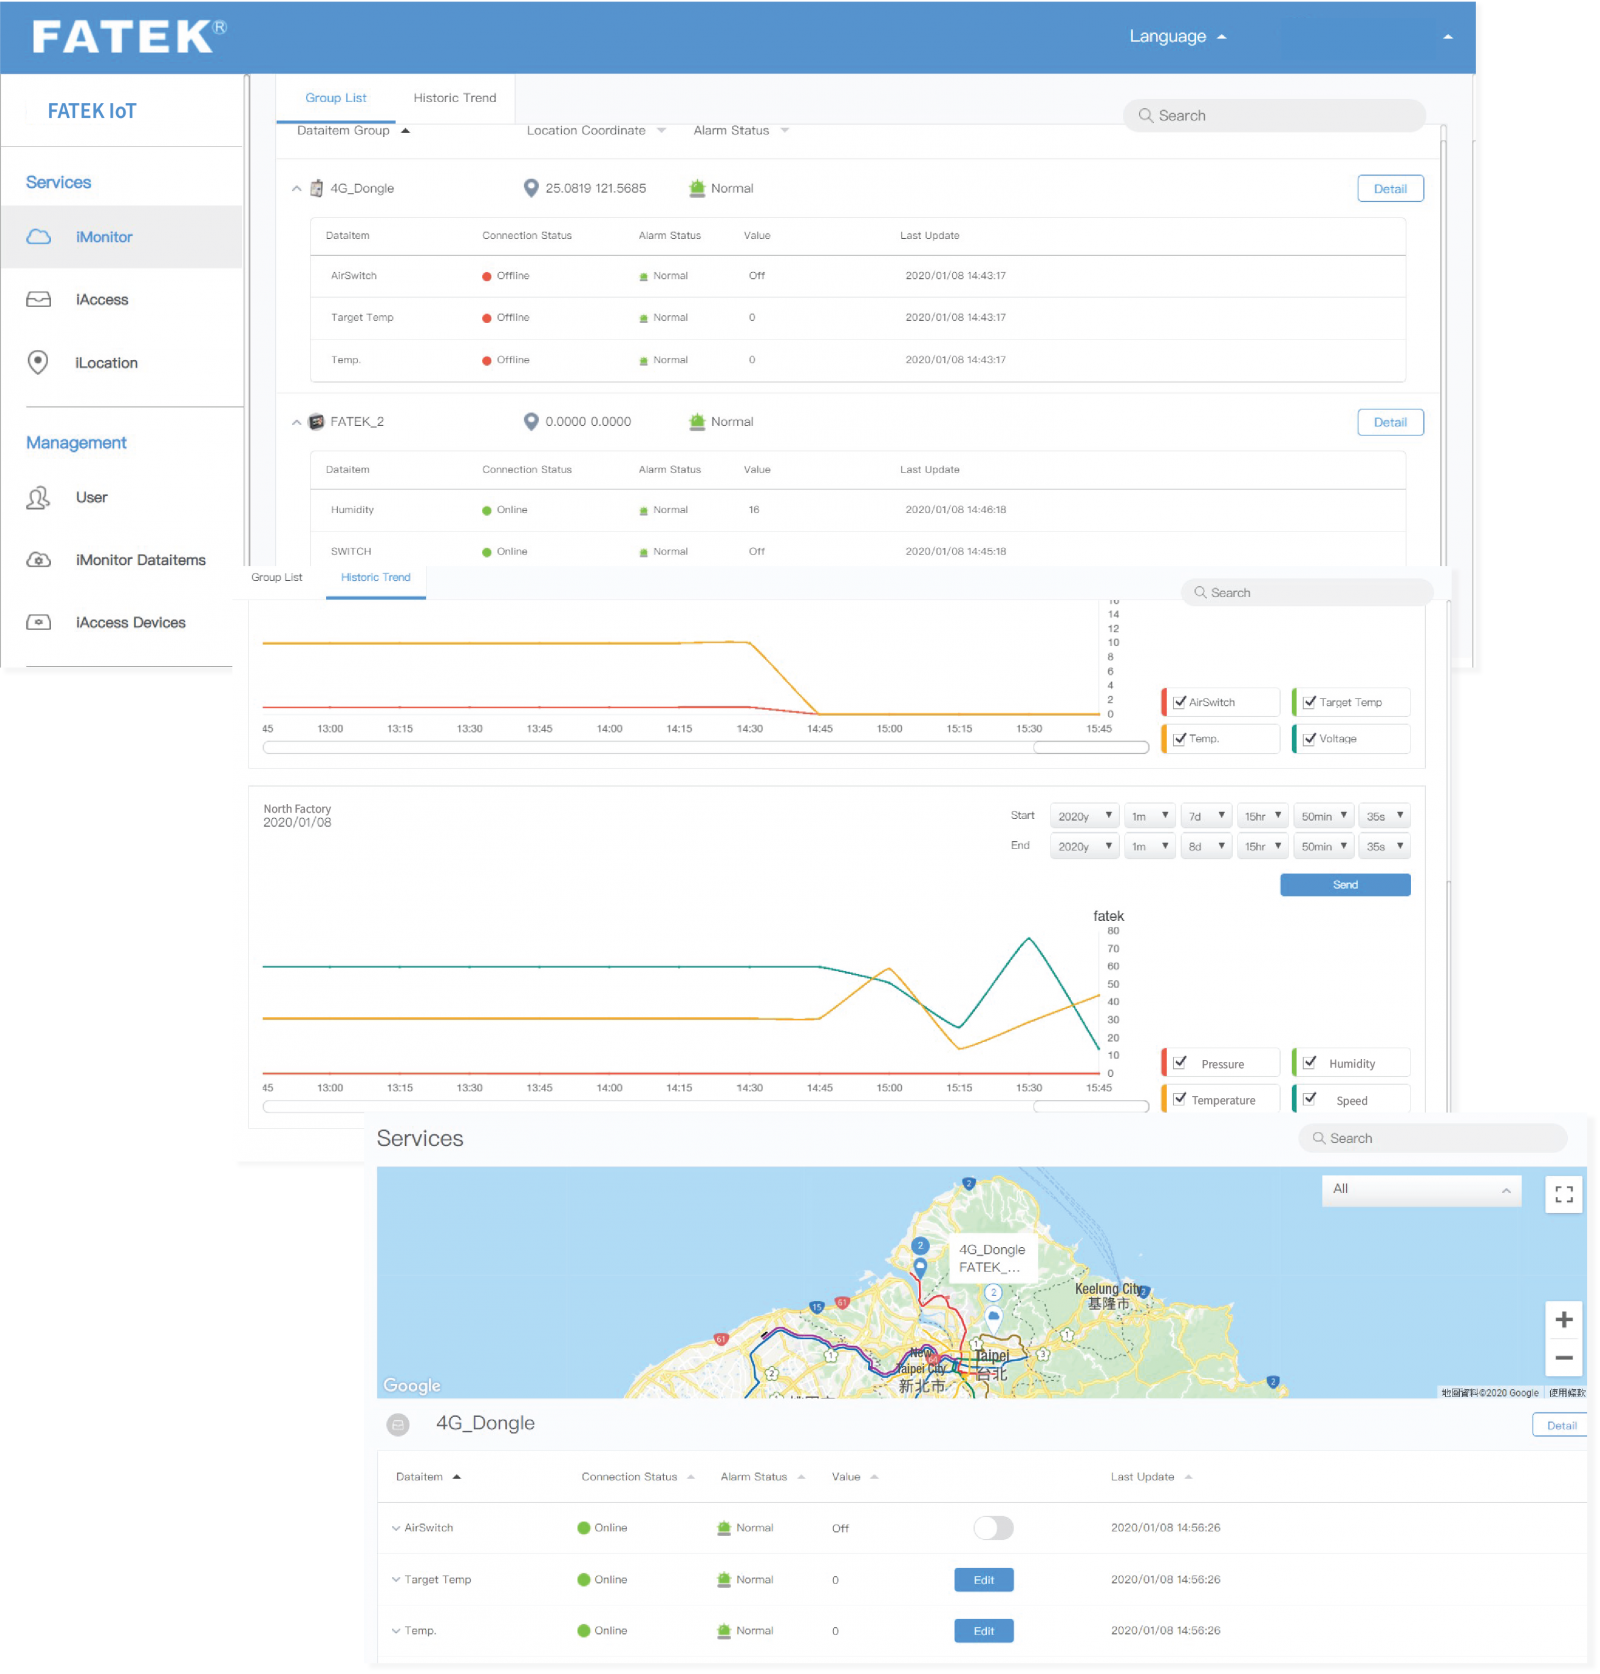The height and width of the screenshot is (1674, 1600).
Task: Click the FATEK logo
Action: 129,37
